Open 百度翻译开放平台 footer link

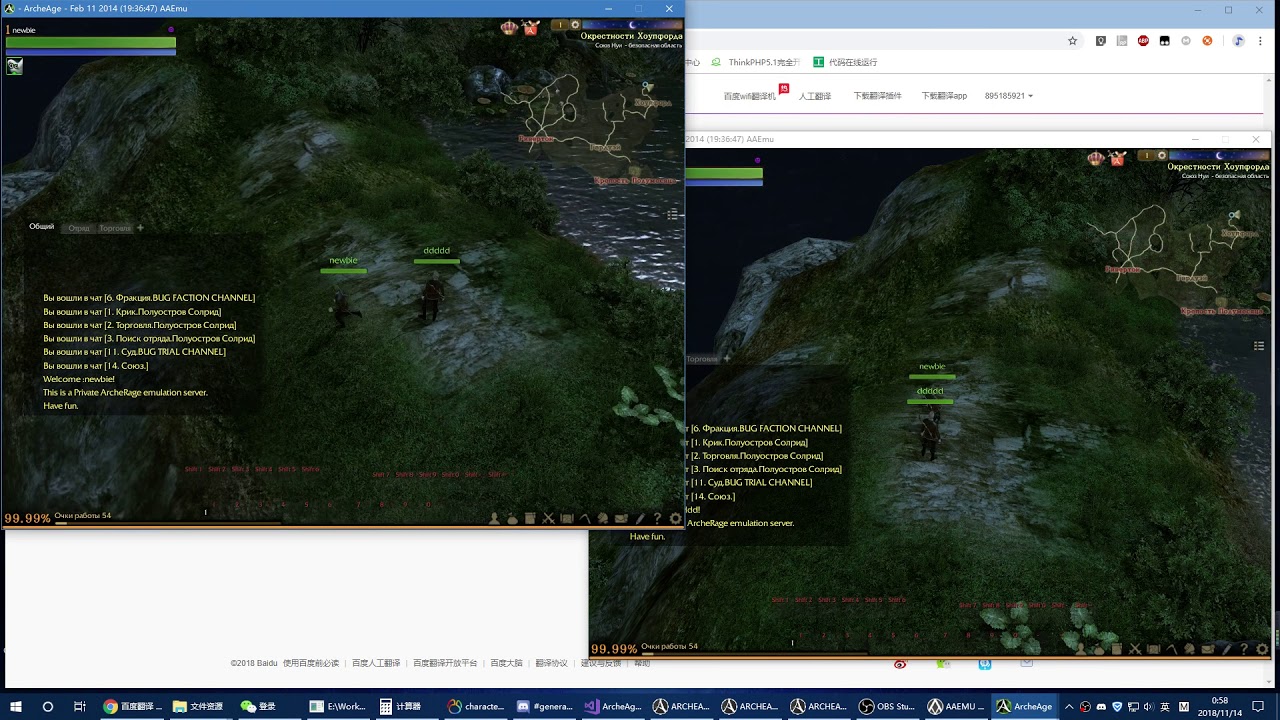(445, 663)
